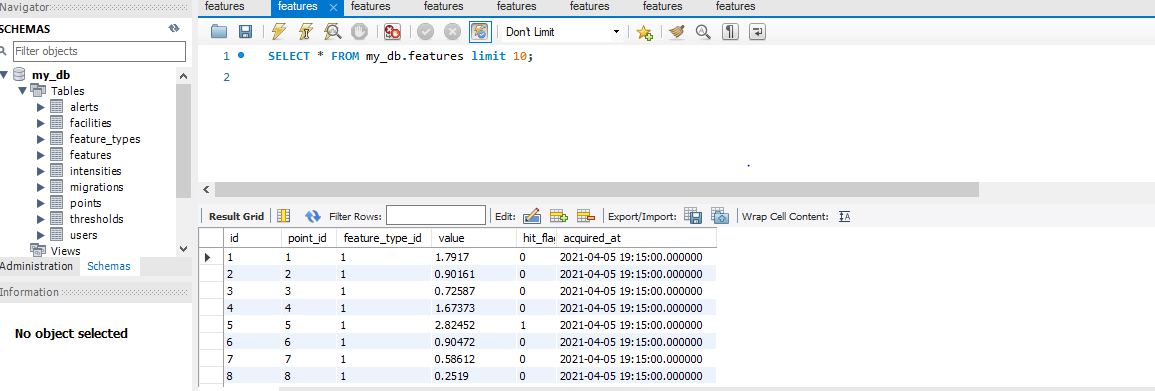Save query as favorite snippet star
The height and width of the screenshot is (391, 1155).
[x=645, y=32]
